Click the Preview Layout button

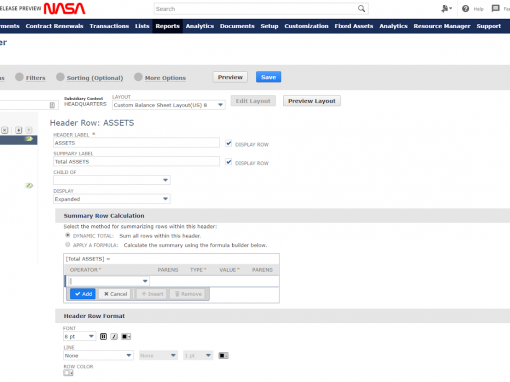312,101
